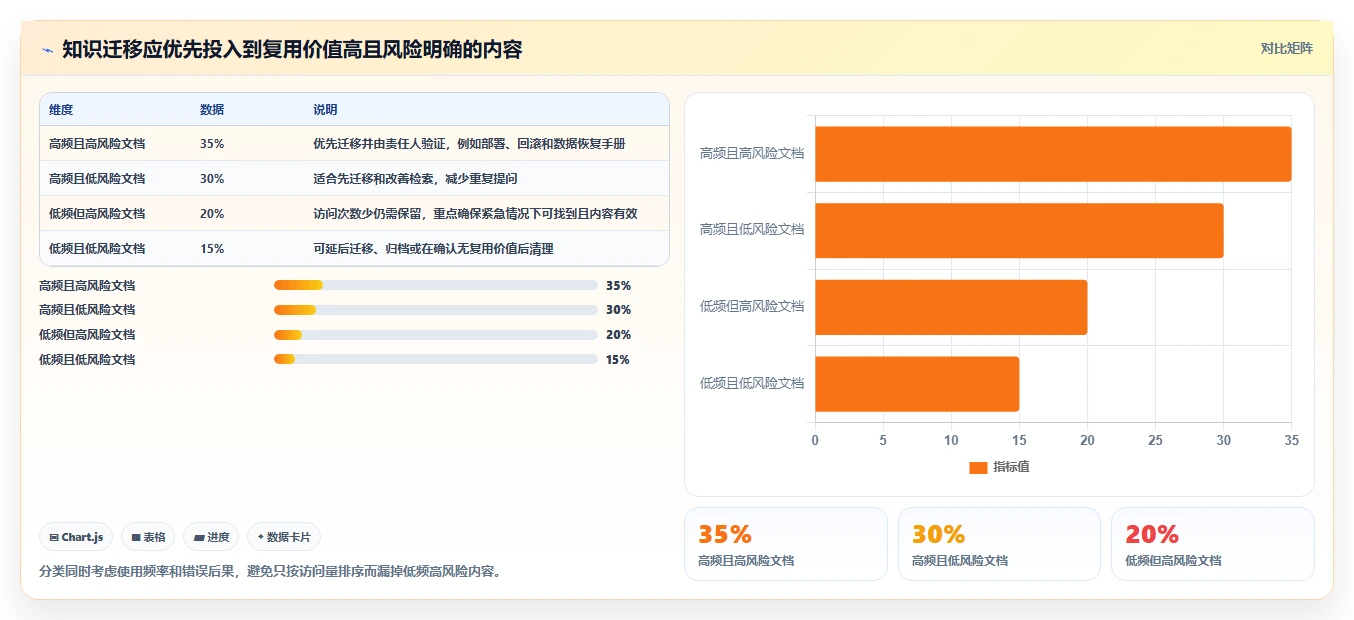Select the Chart.js tag chip

[x=77, y=537]
